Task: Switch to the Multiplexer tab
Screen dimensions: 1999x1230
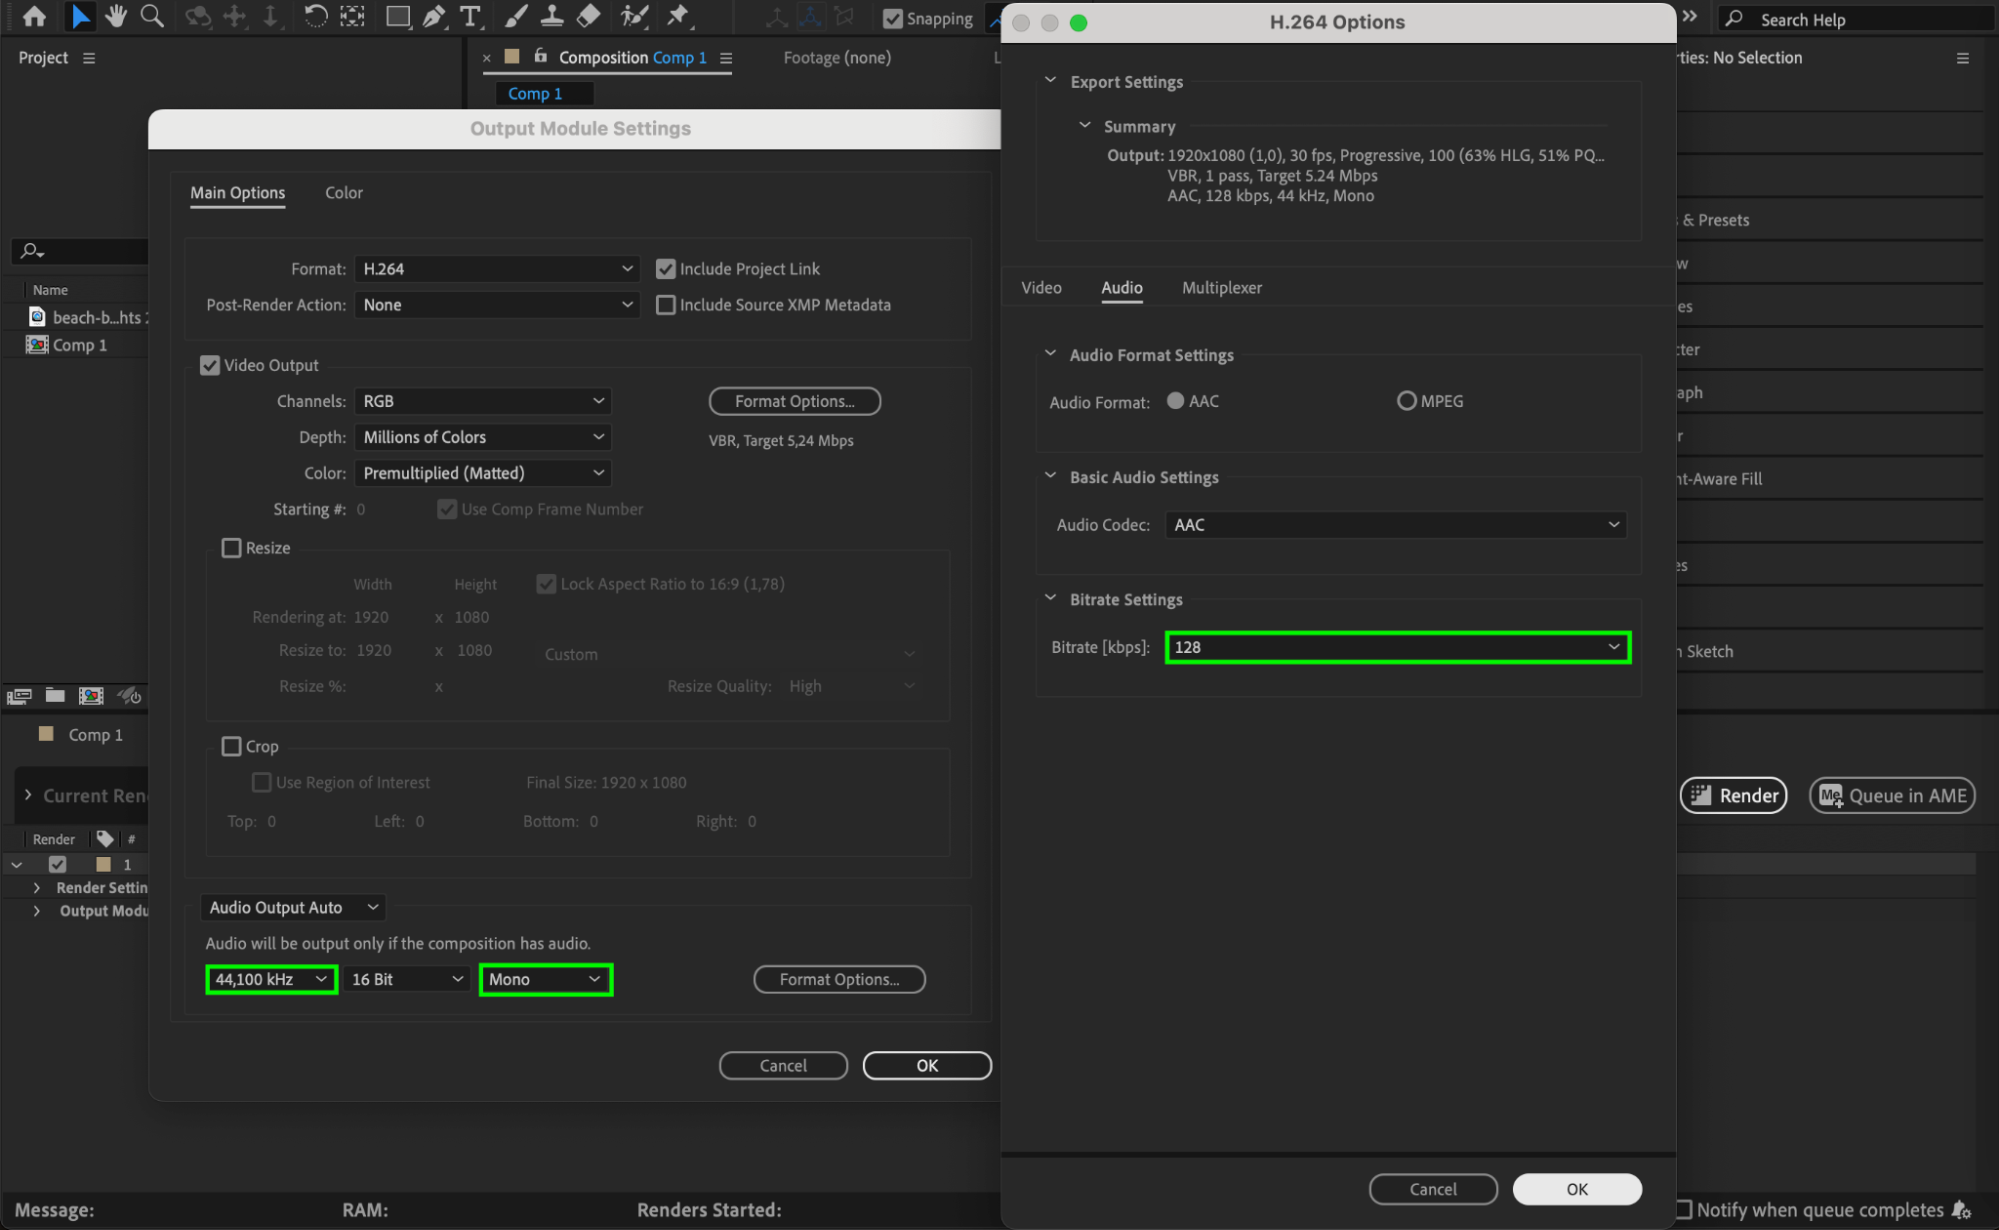Action: click(1221, 288)
